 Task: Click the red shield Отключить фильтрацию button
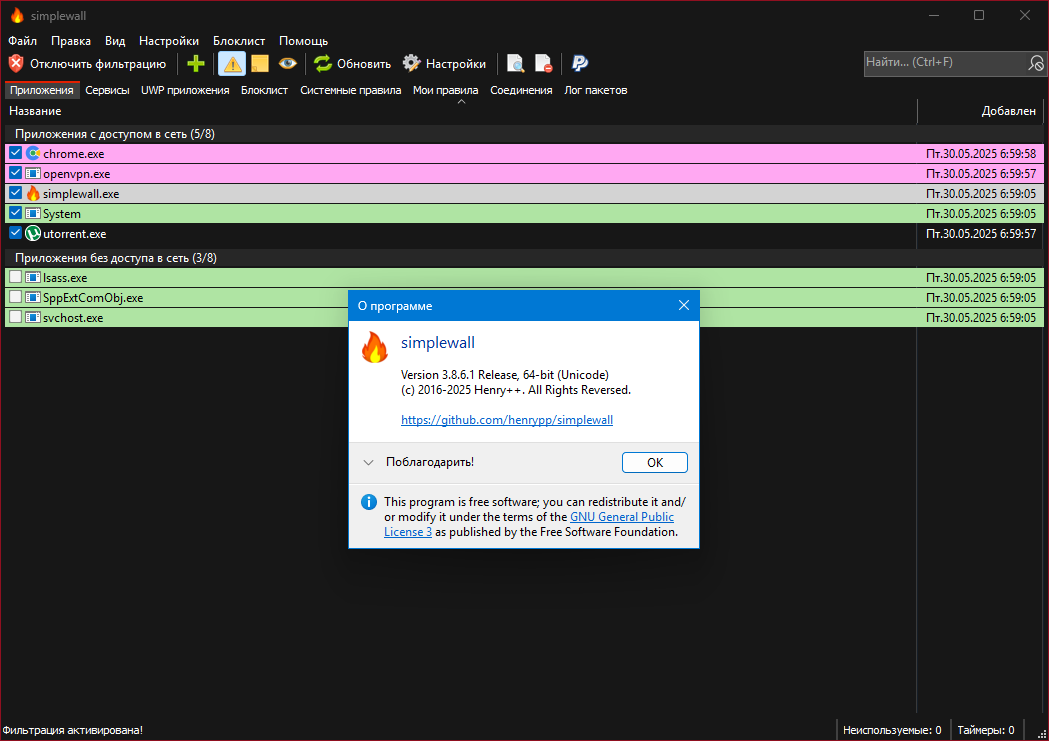pyautogui.click(x=87, y=64)
